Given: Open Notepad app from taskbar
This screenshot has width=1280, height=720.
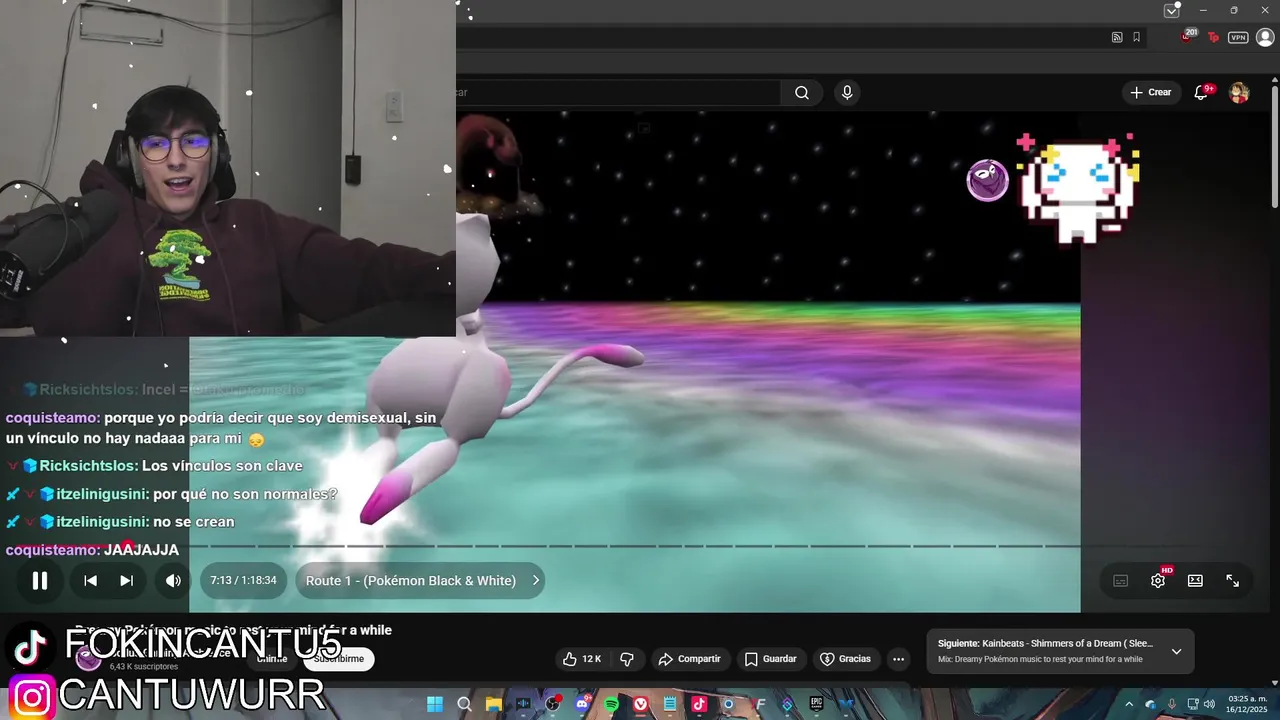Looking at the screenshot, I should pos(670,704).
